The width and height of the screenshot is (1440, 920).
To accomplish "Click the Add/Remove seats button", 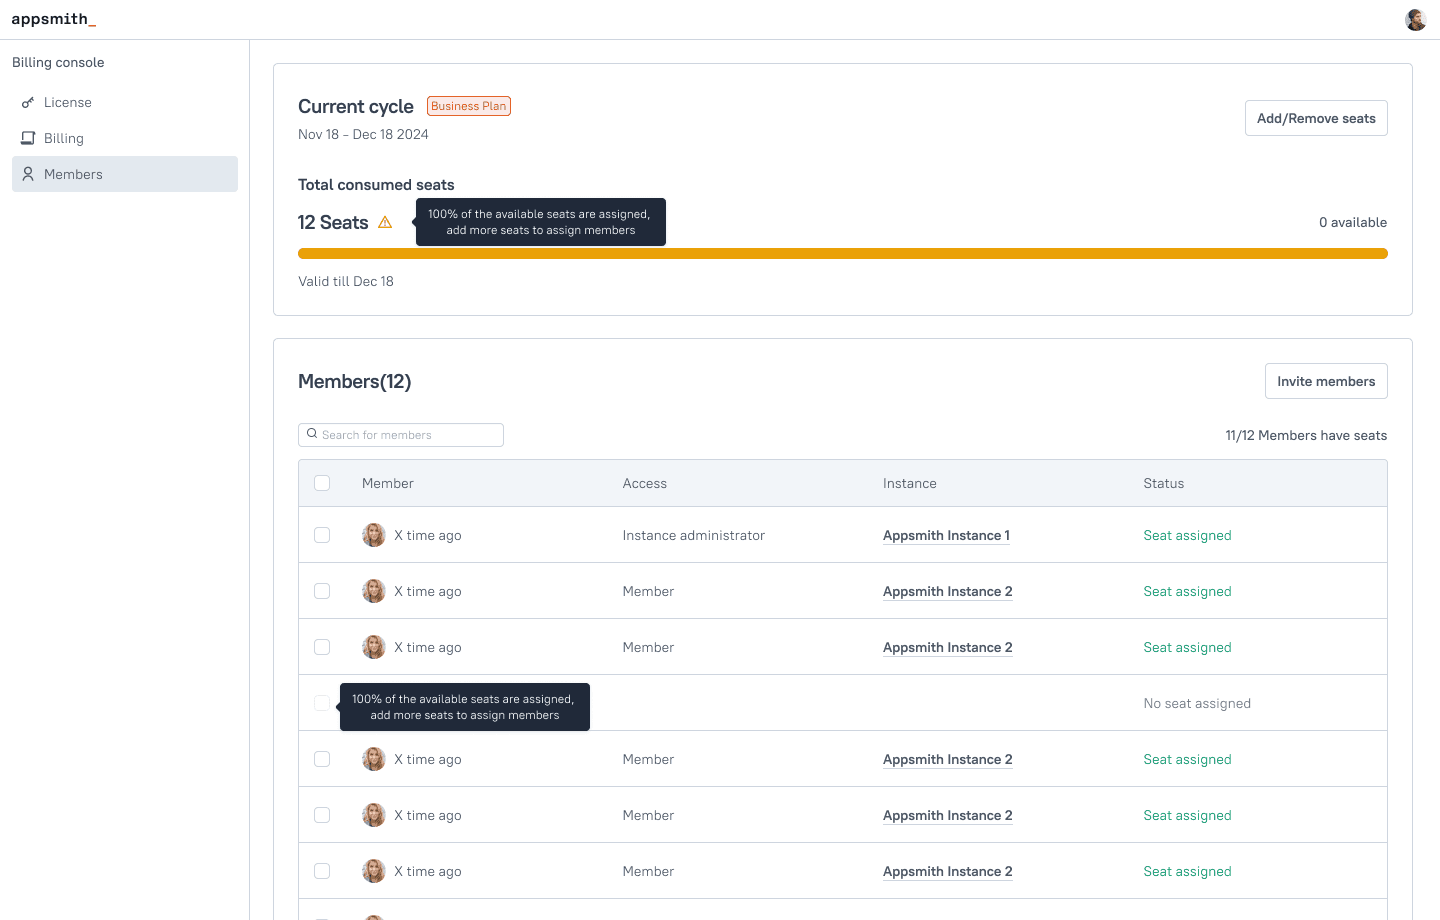I will (x=1316, y=118).
